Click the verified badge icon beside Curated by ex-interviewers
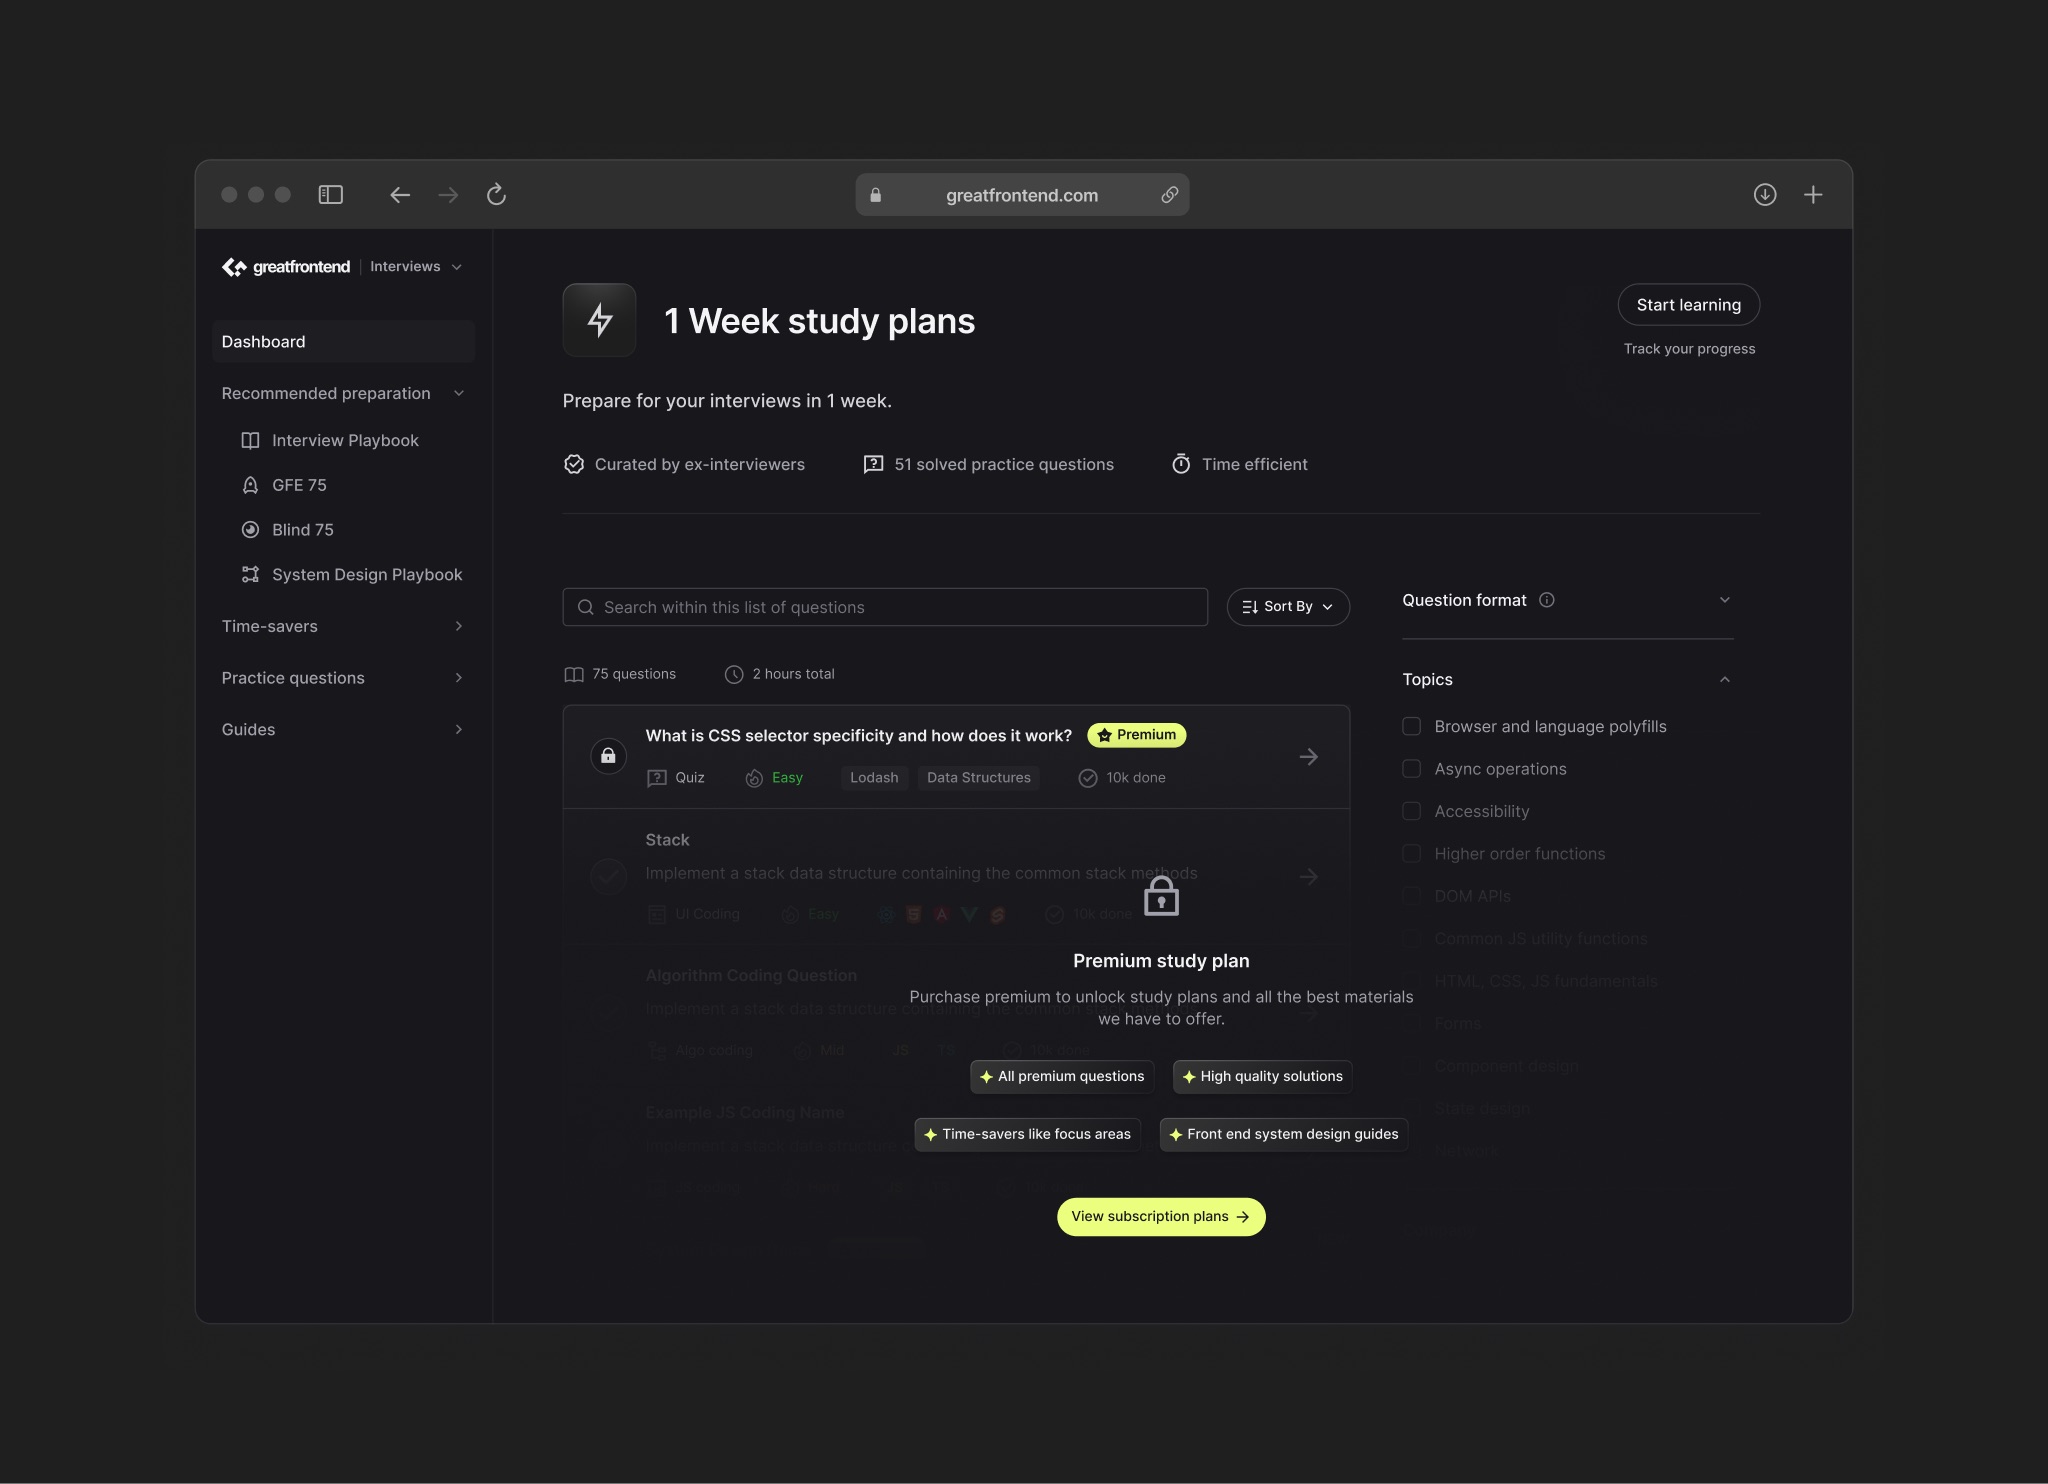 point(574,464)
